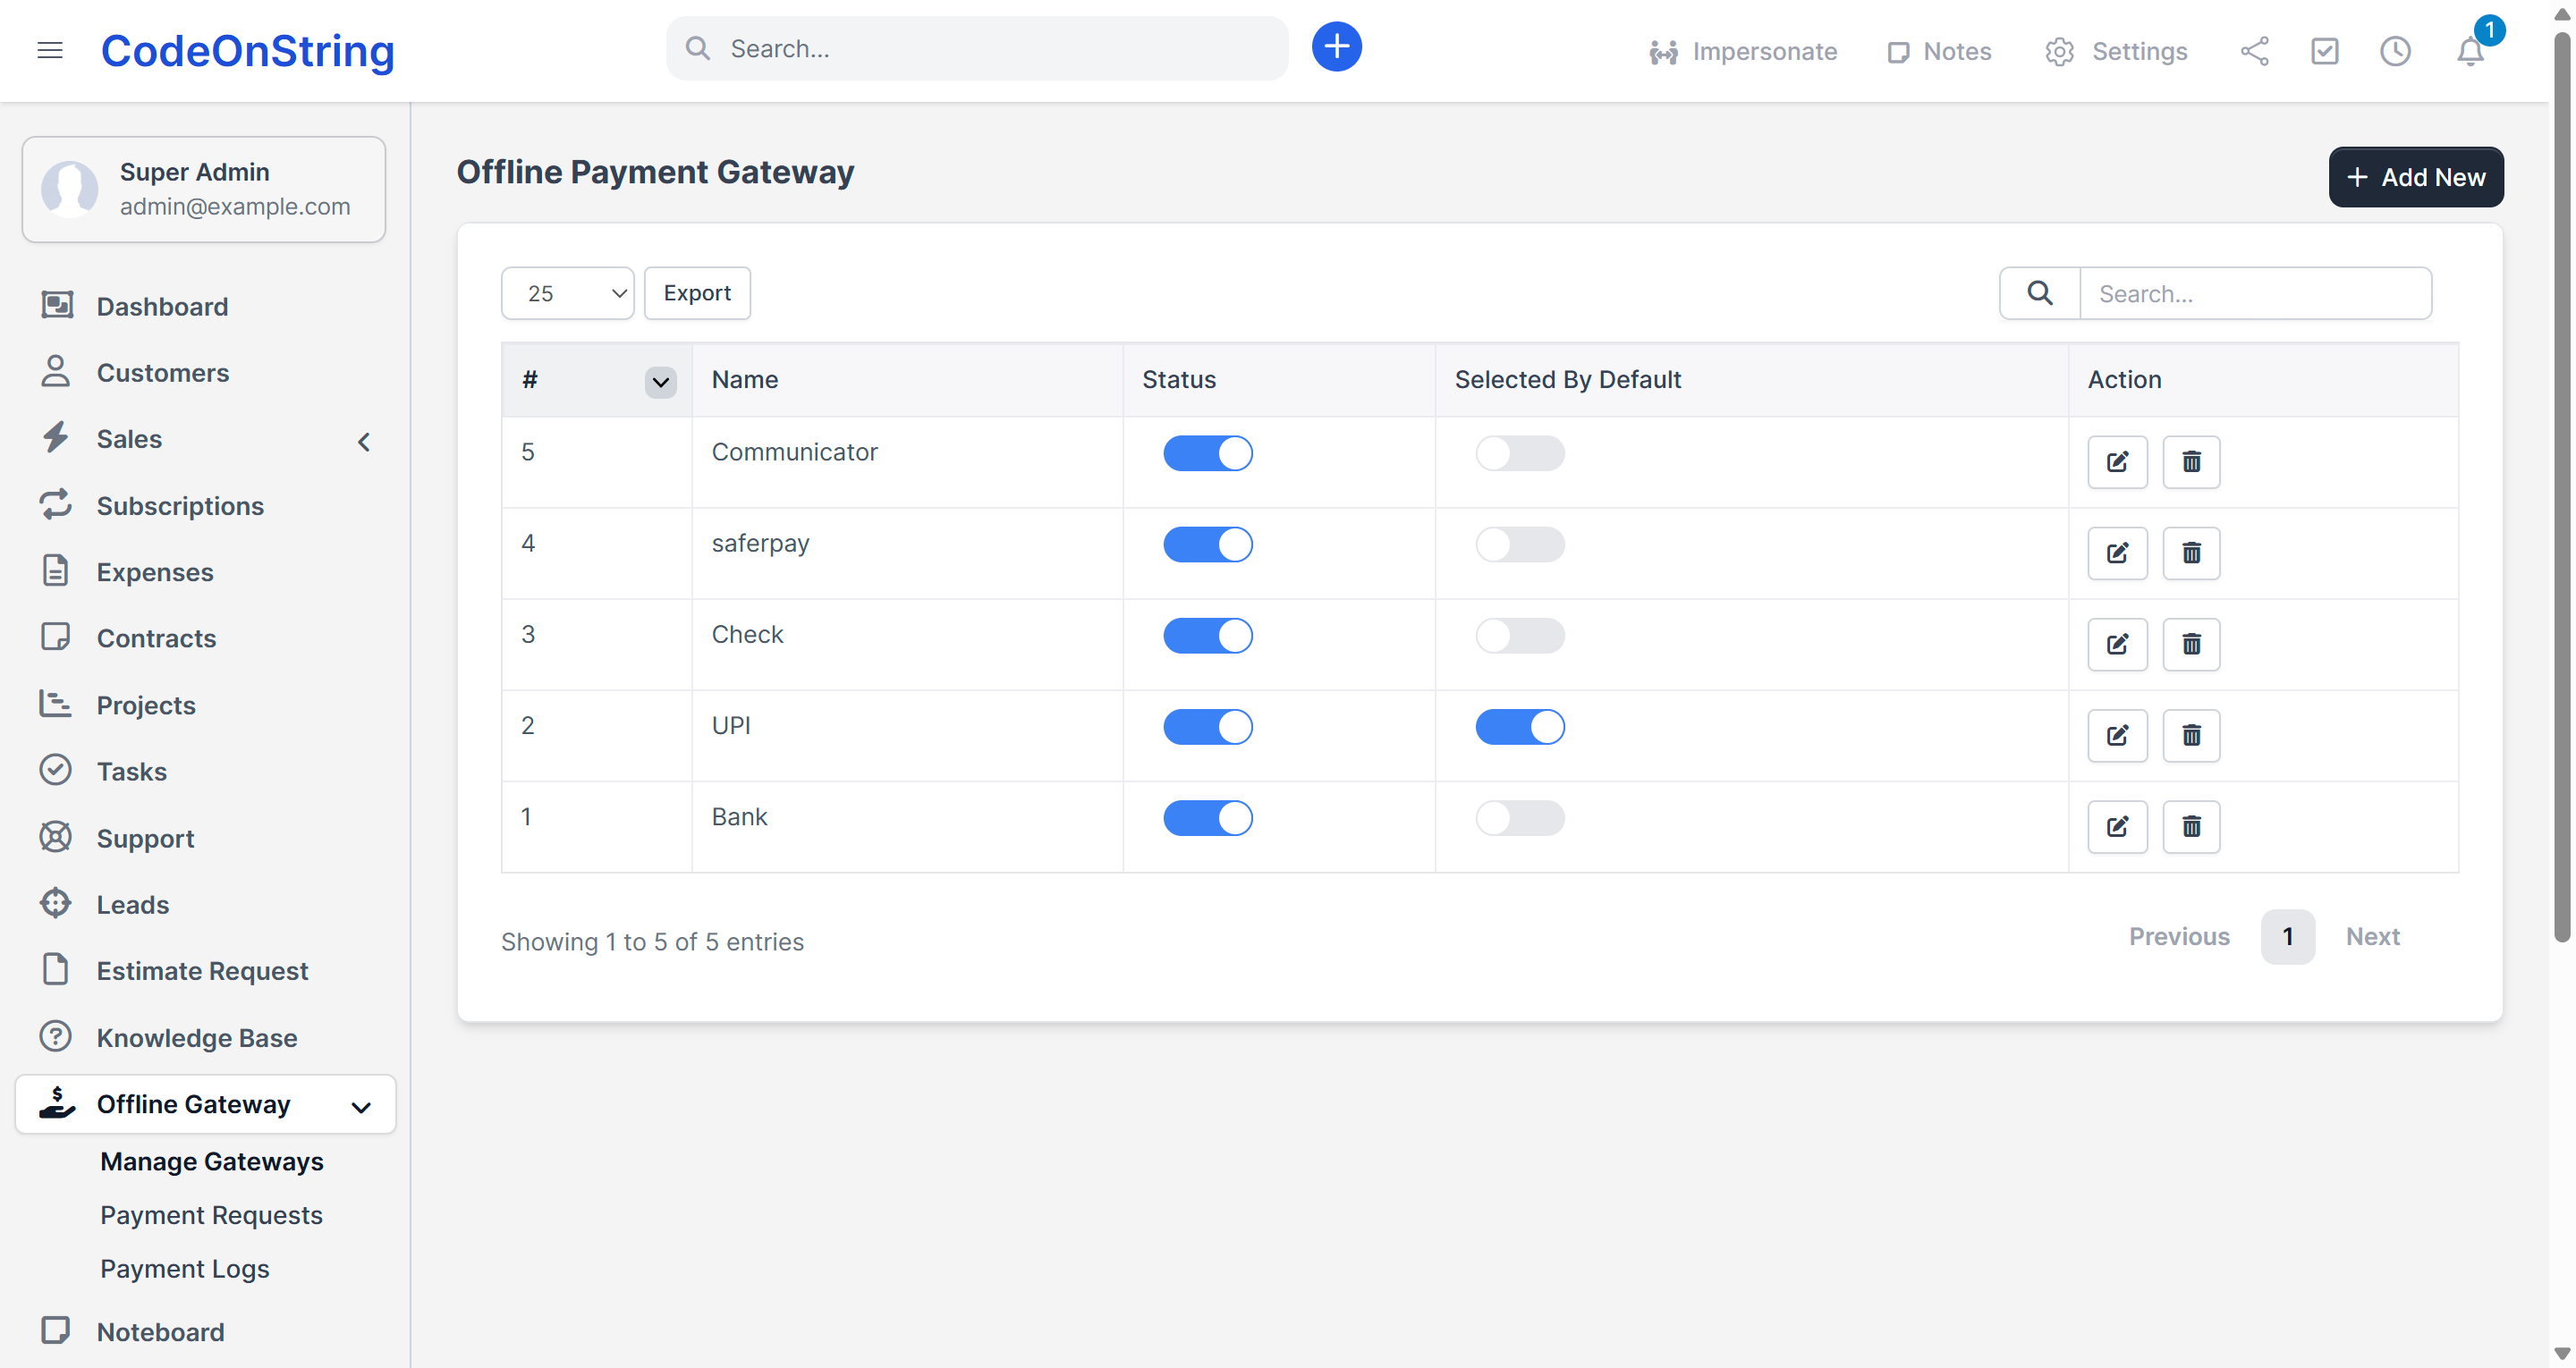The height and width of the screenshot is (1368, 2576).
Task: Disable UPI status toggle
Action: [x=1207, y=727]
